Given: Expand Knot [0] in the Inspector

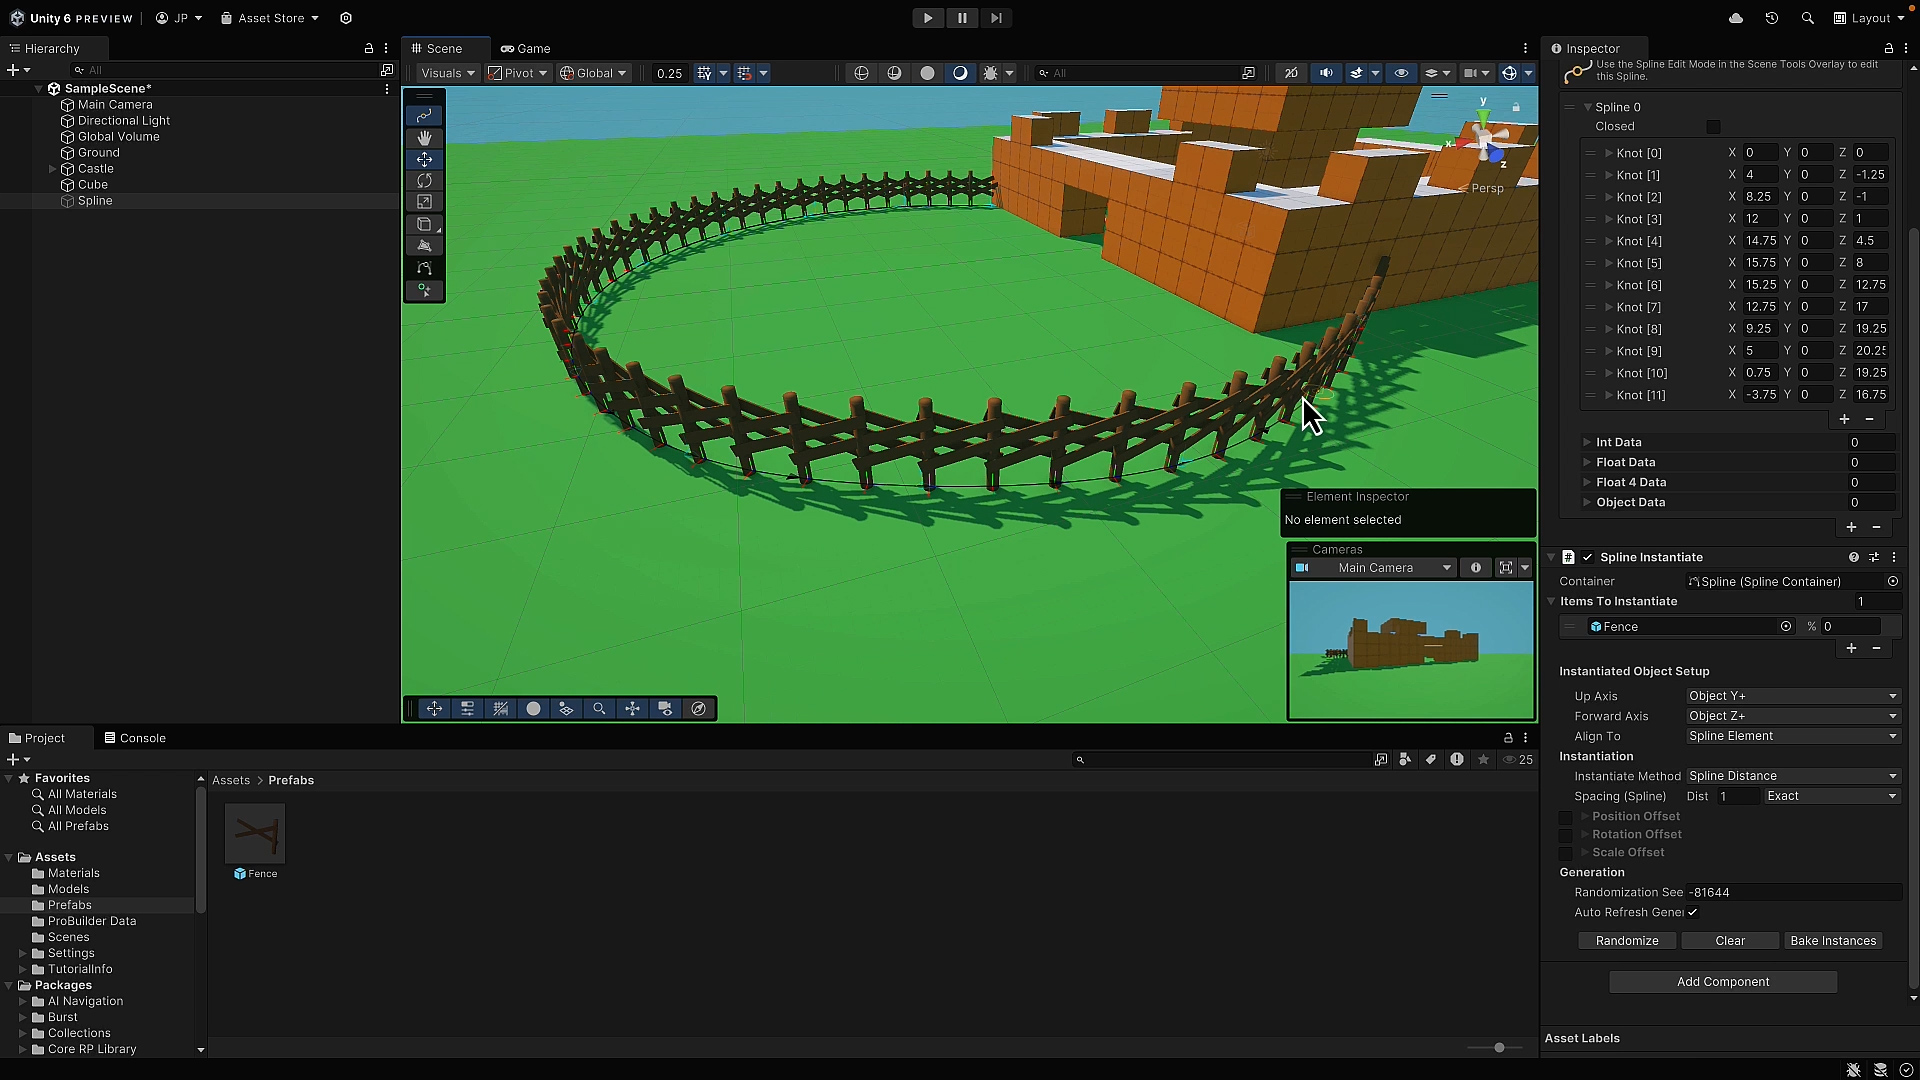Looking at the screenshot, I should click(x=1610, y=152).
